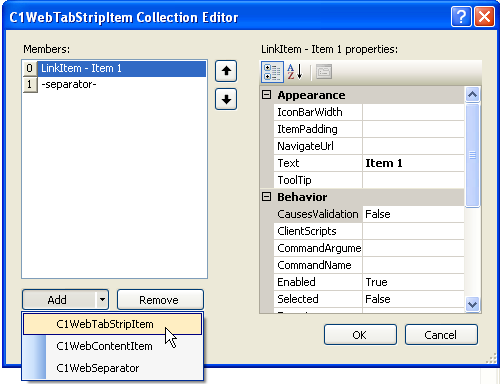Click the IconBarWidth value field
The image size is (500, 384).
pos(413,112)
